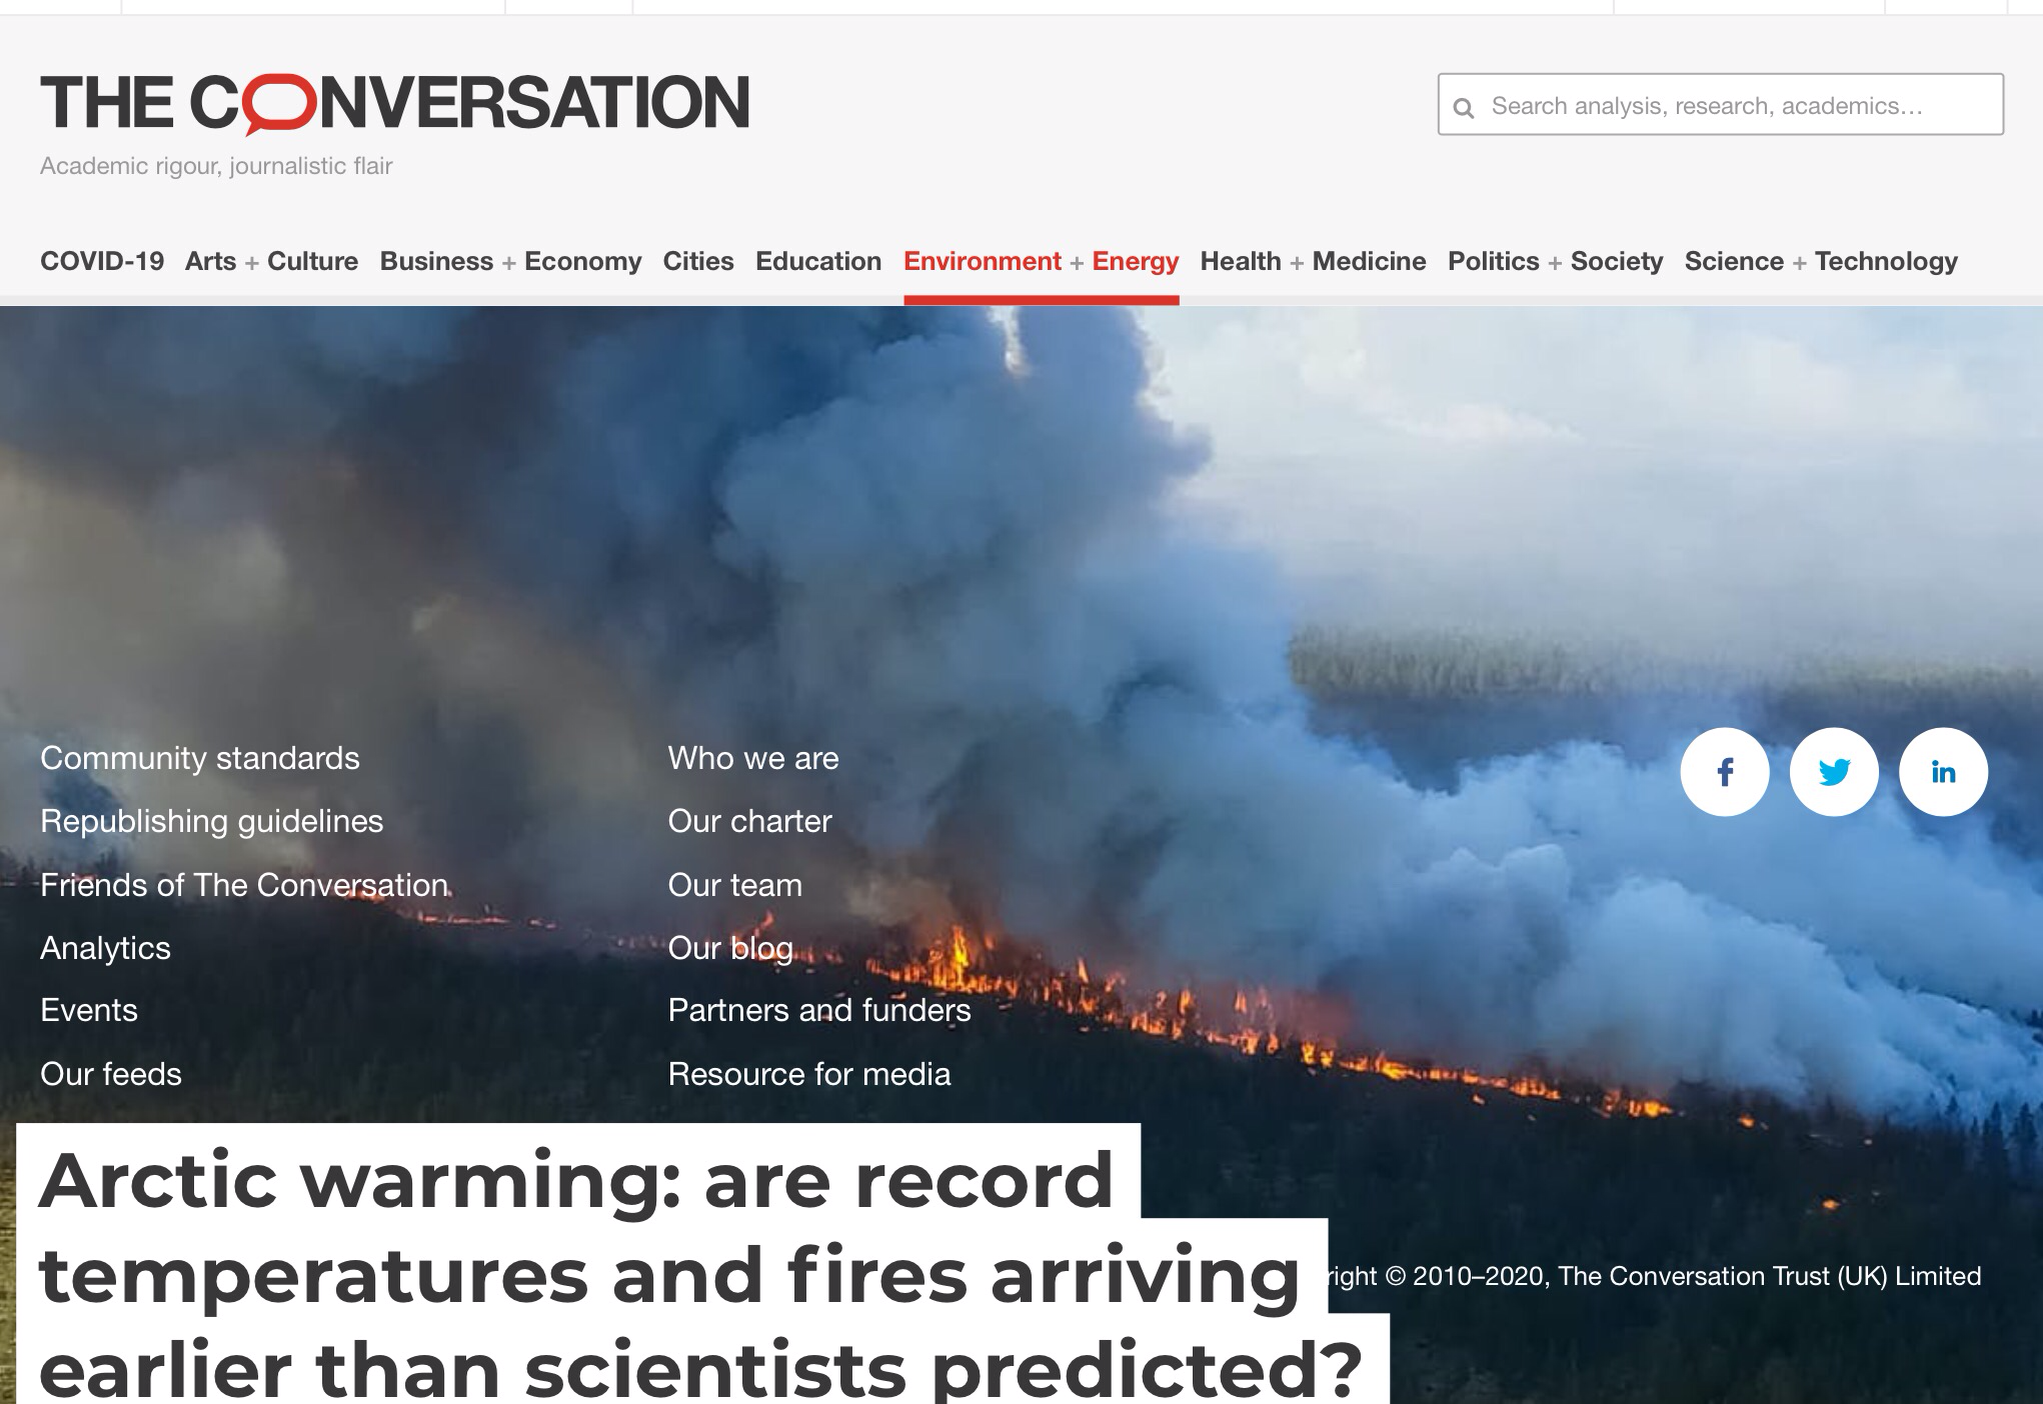
Task: Open Community standards link
Action: (x=200, y=758)
